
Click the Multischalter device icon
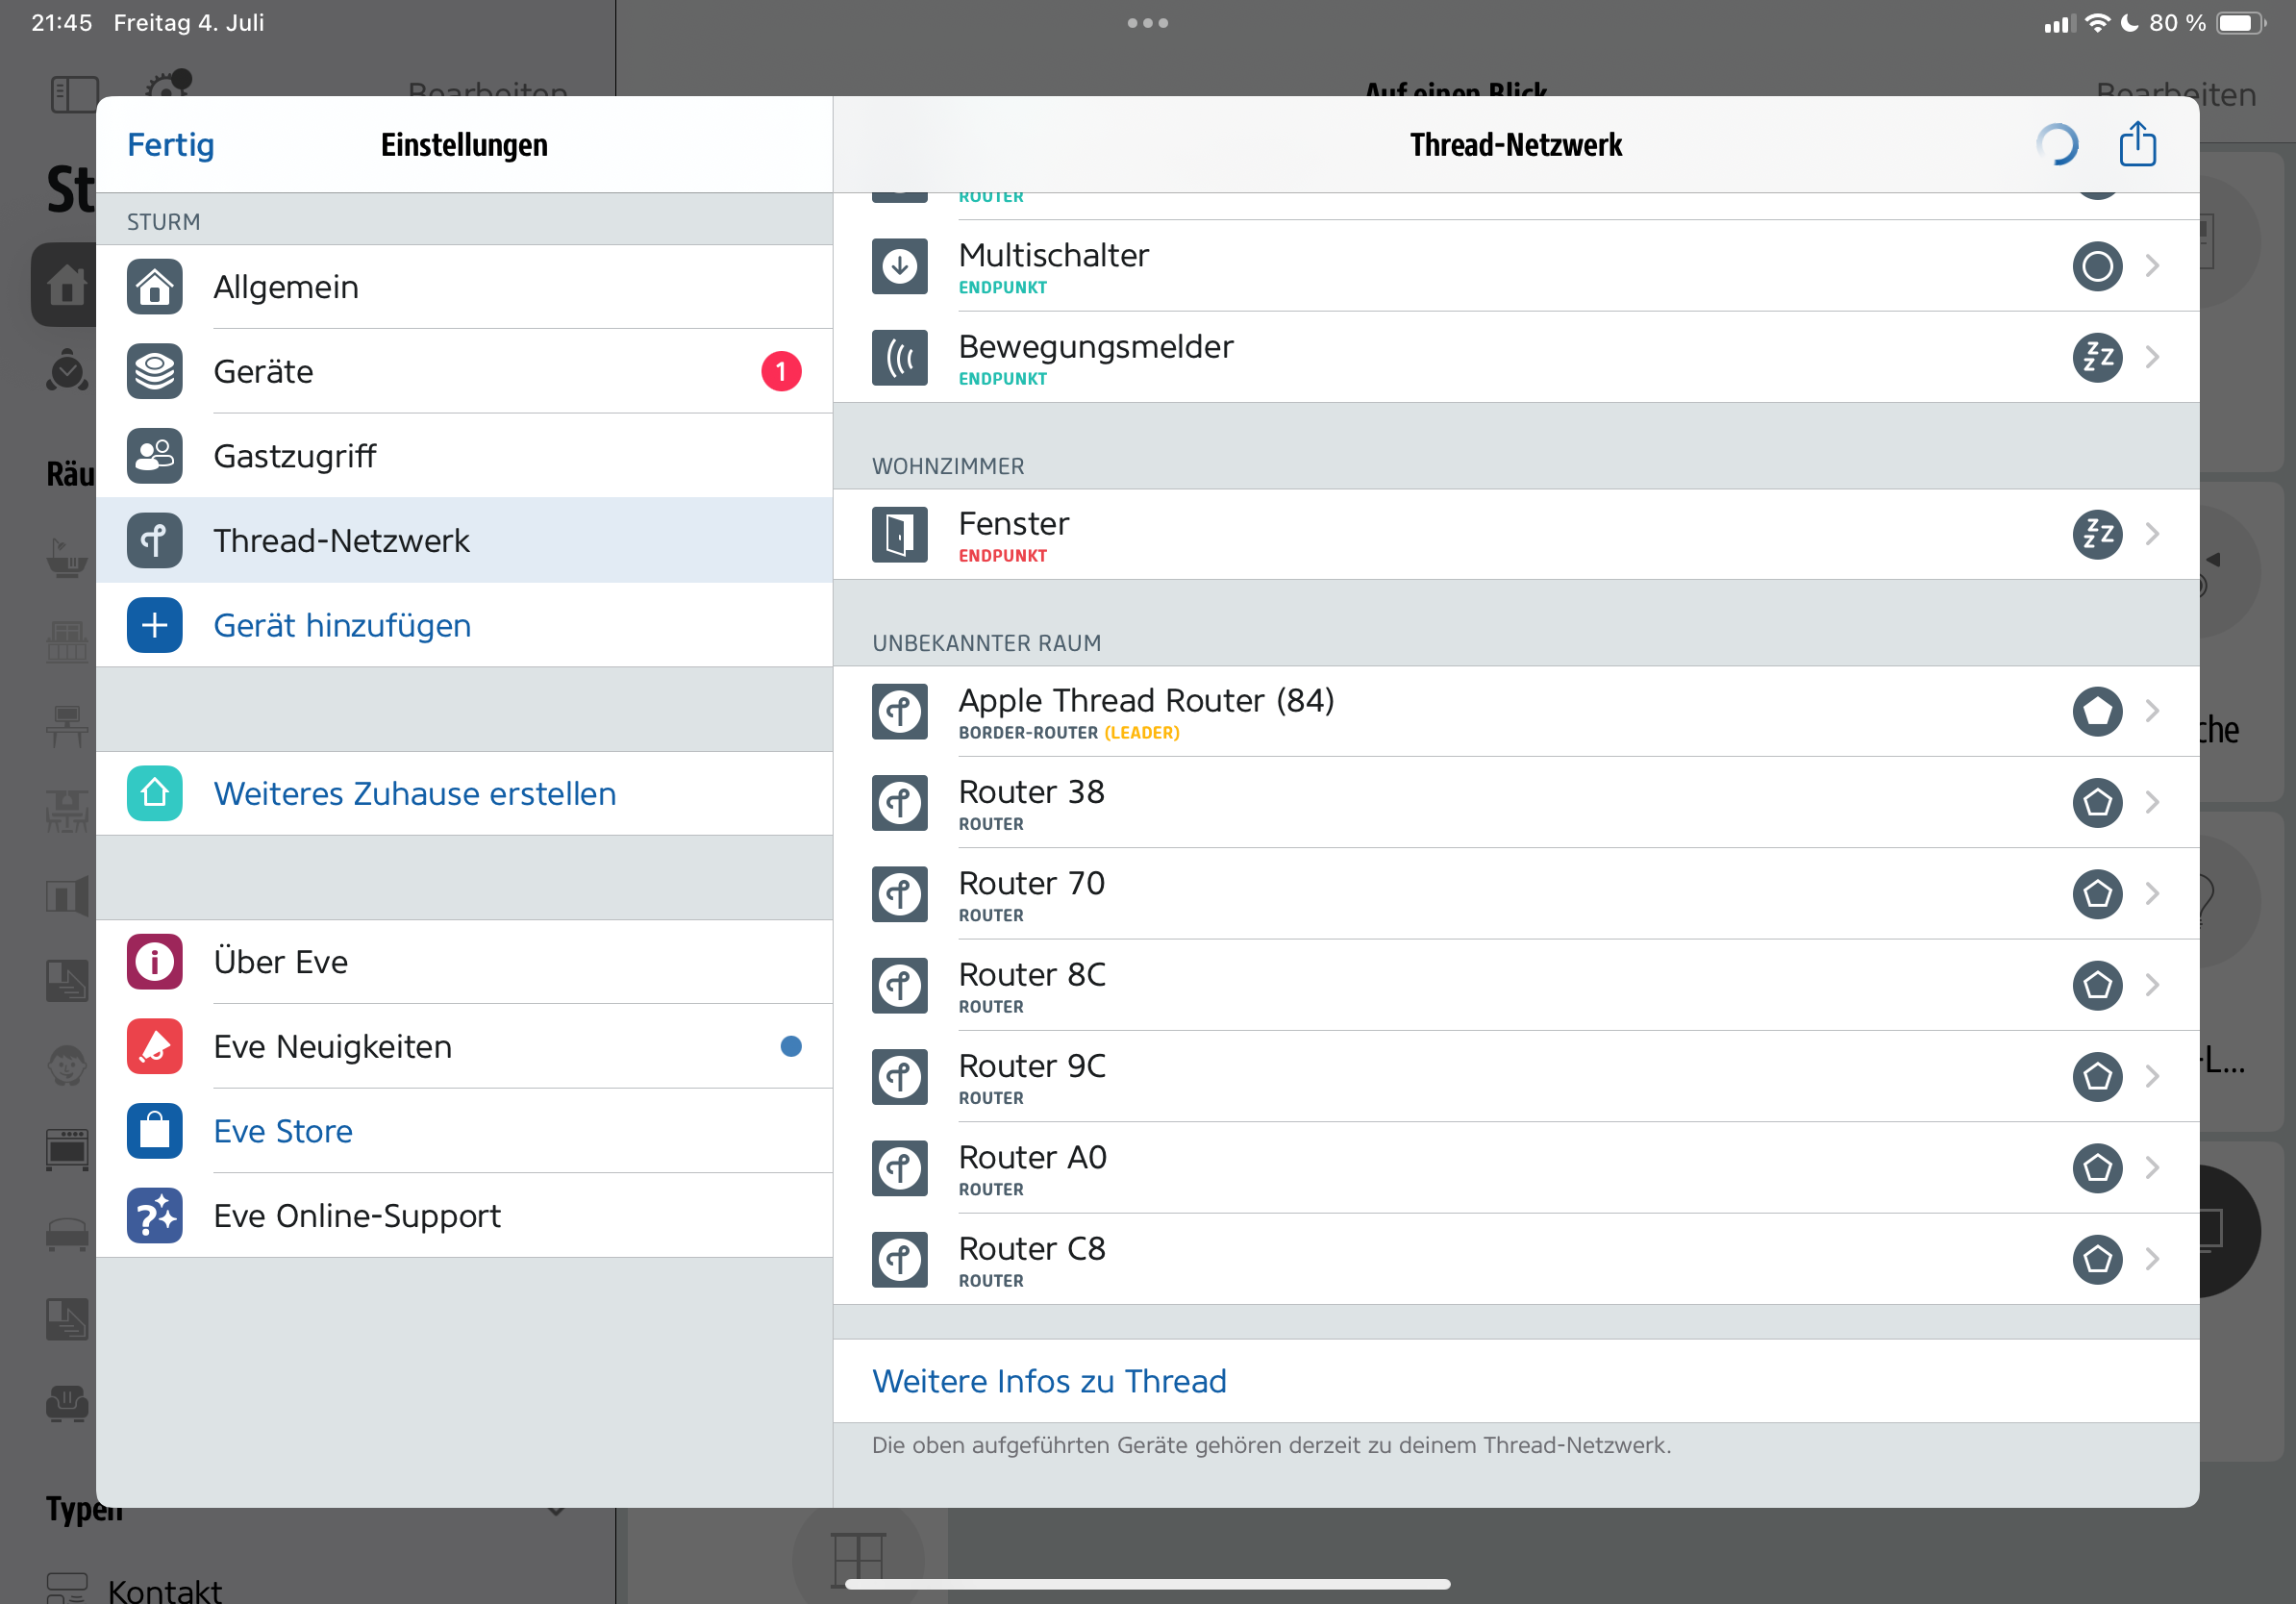click(899, 266)
